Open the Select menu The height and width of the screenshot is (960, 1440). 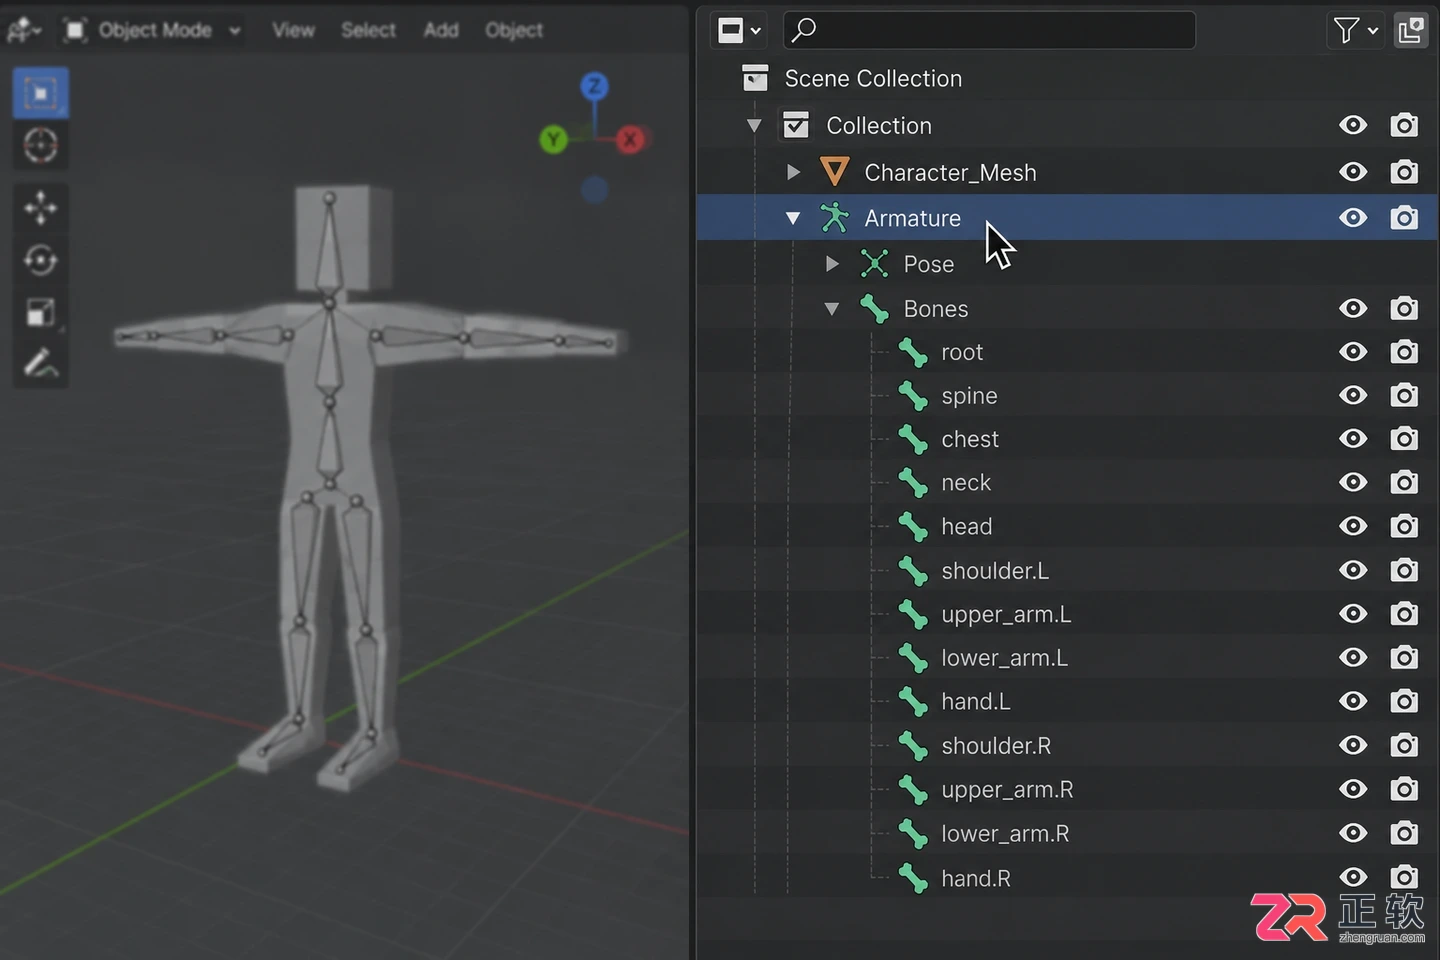pos(368,30)
